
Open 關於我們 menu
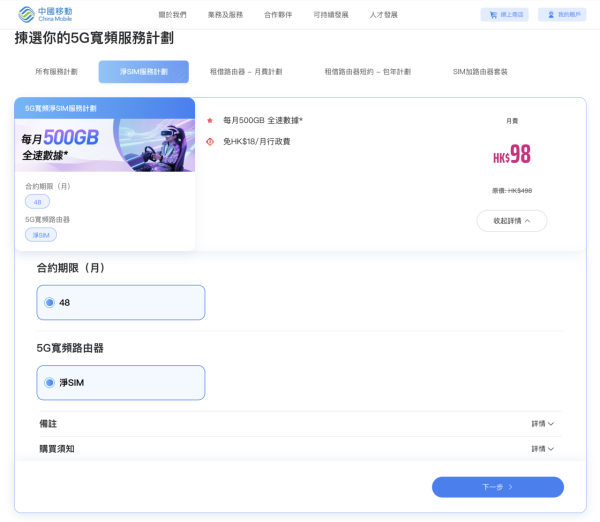[172, 15]
